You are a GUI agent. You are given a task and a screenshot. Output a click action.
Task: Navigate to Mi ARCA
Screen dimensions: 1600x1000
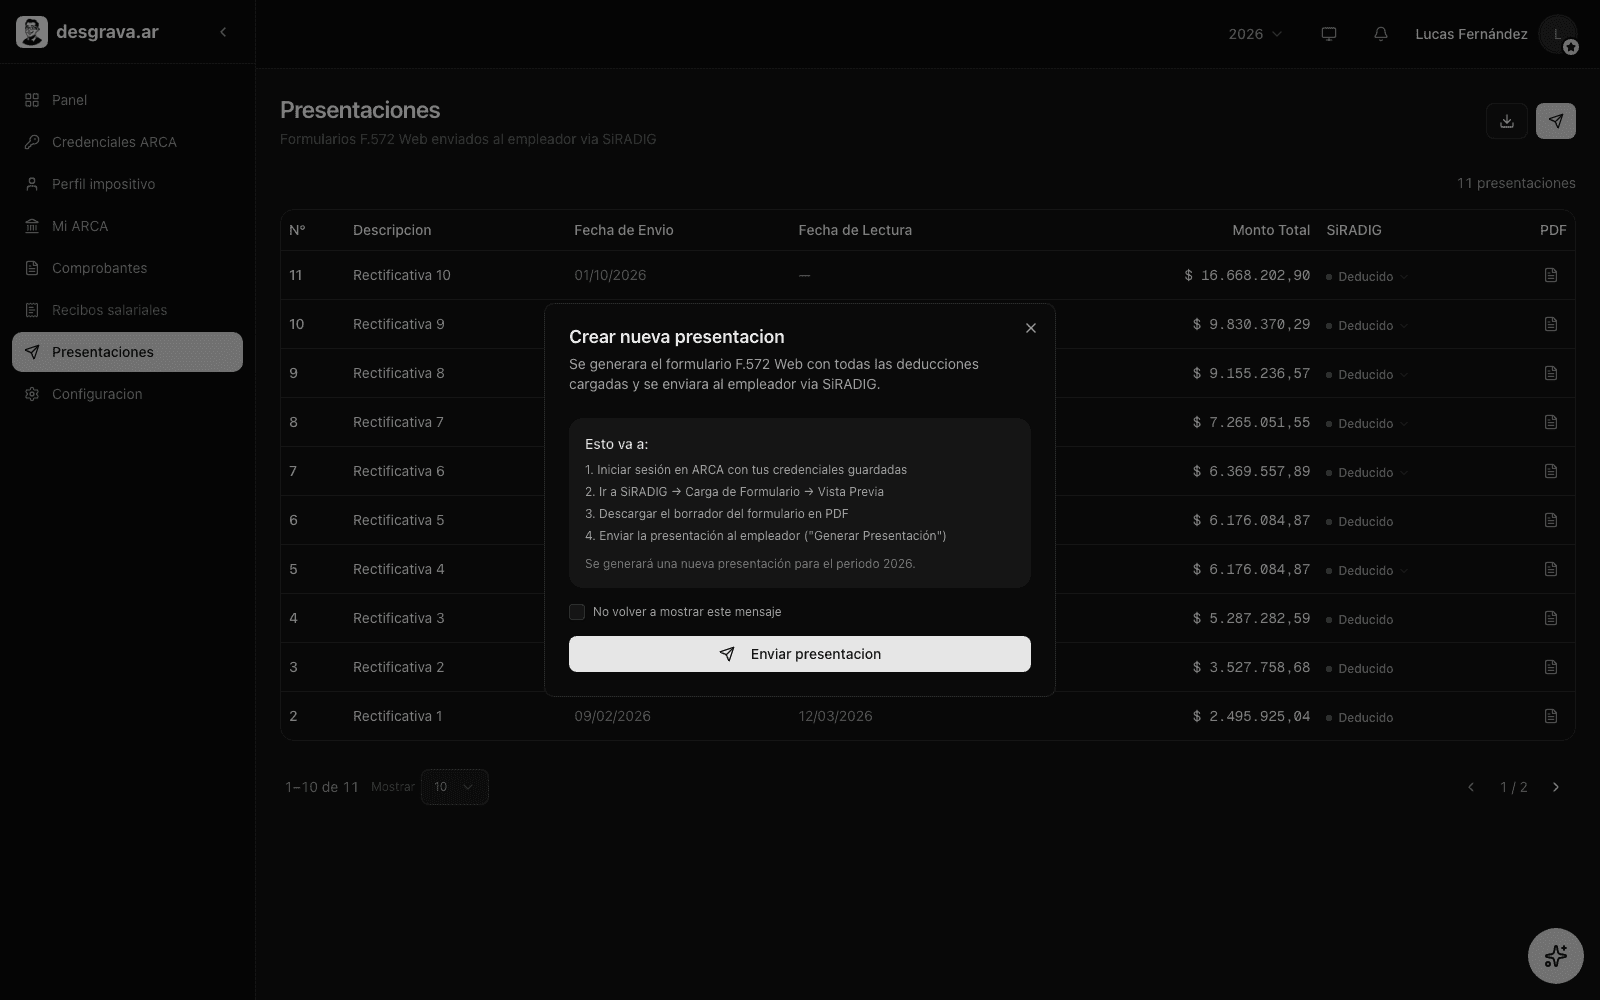pos(127,226)
